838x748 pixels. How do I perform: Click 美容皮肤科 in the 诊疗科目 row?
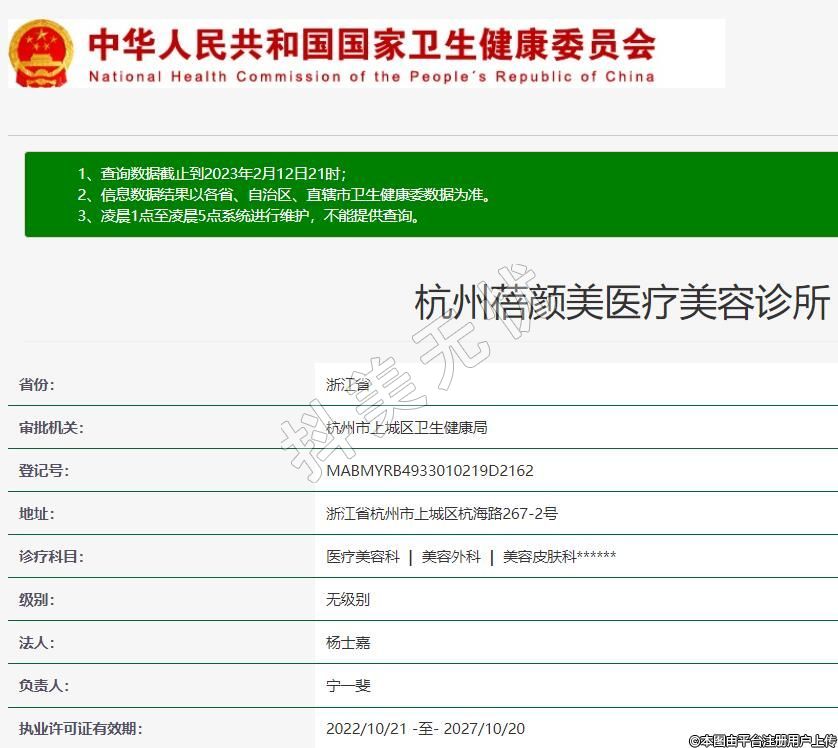[540, 557]
